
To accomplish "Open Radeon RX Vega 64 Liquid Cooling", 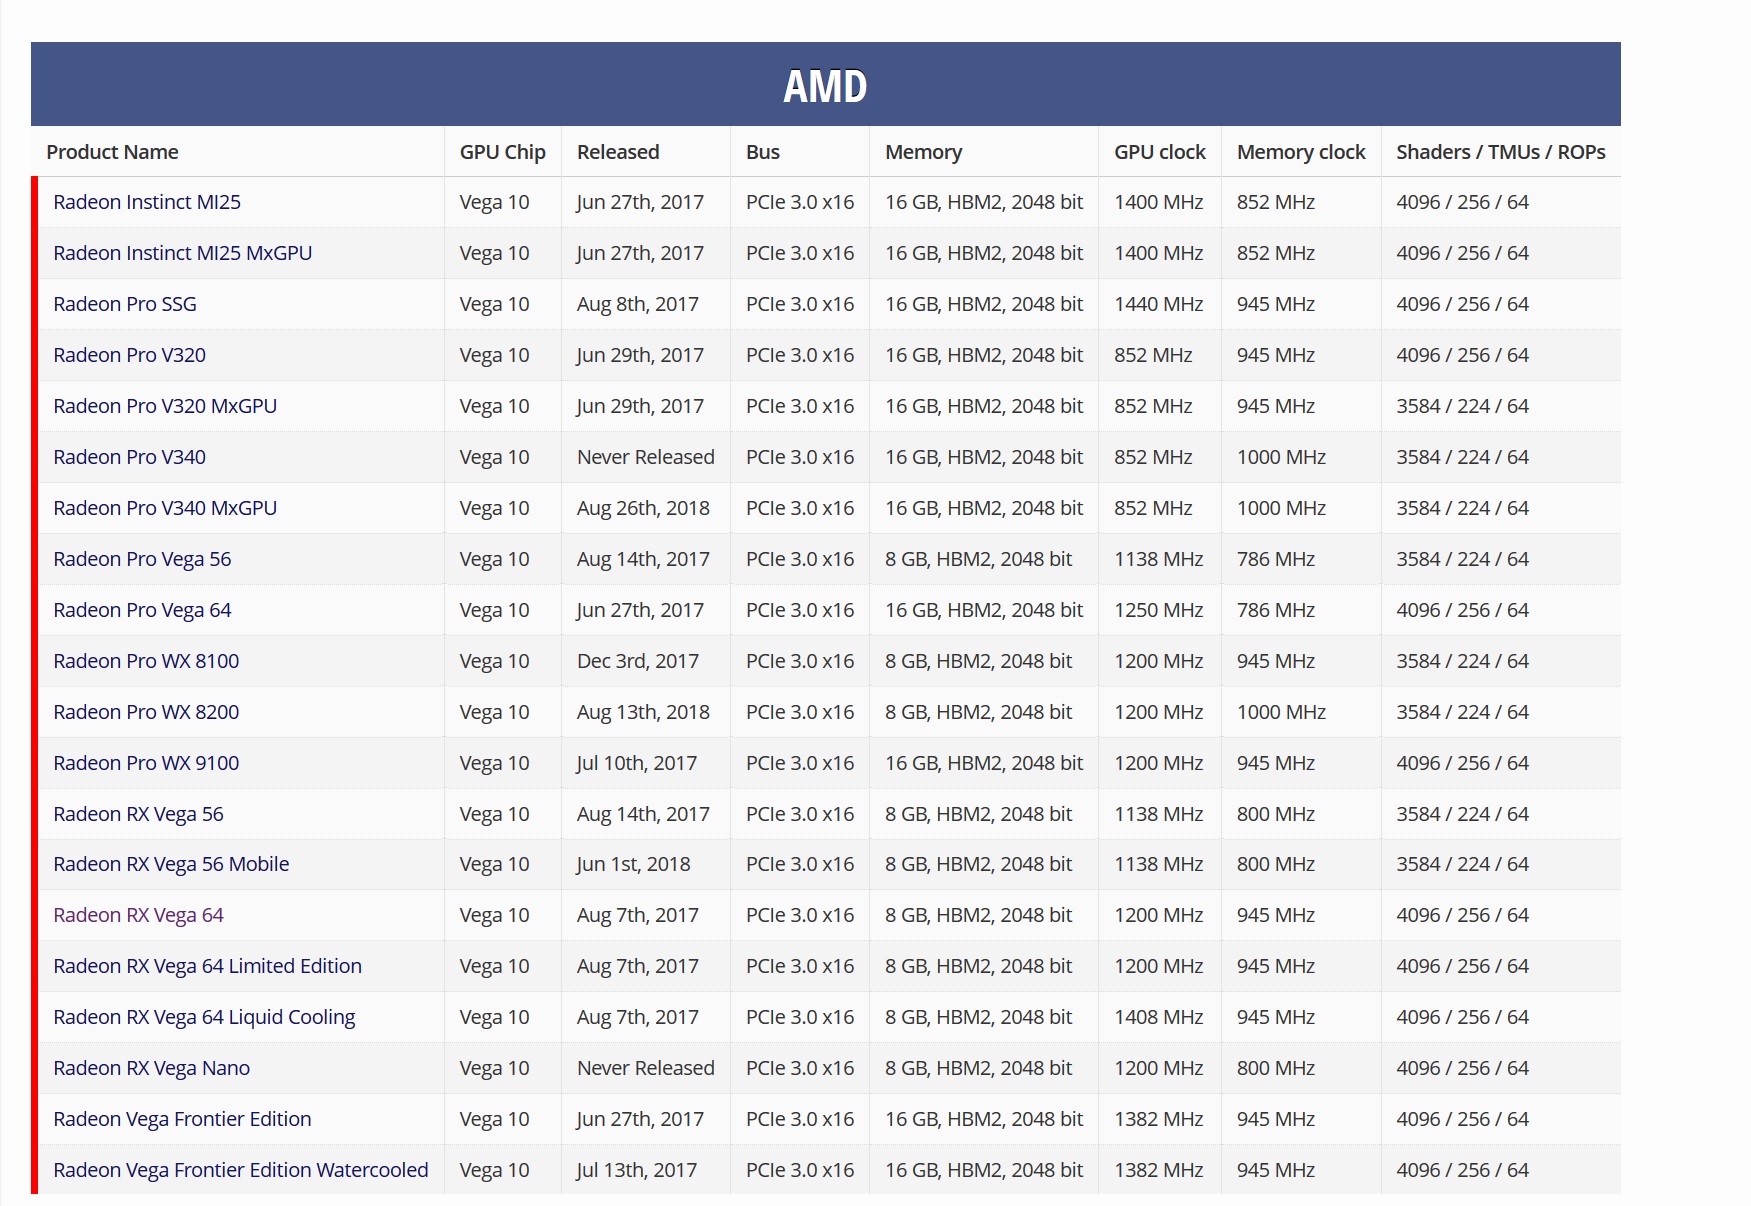I will click(204, 1017).
